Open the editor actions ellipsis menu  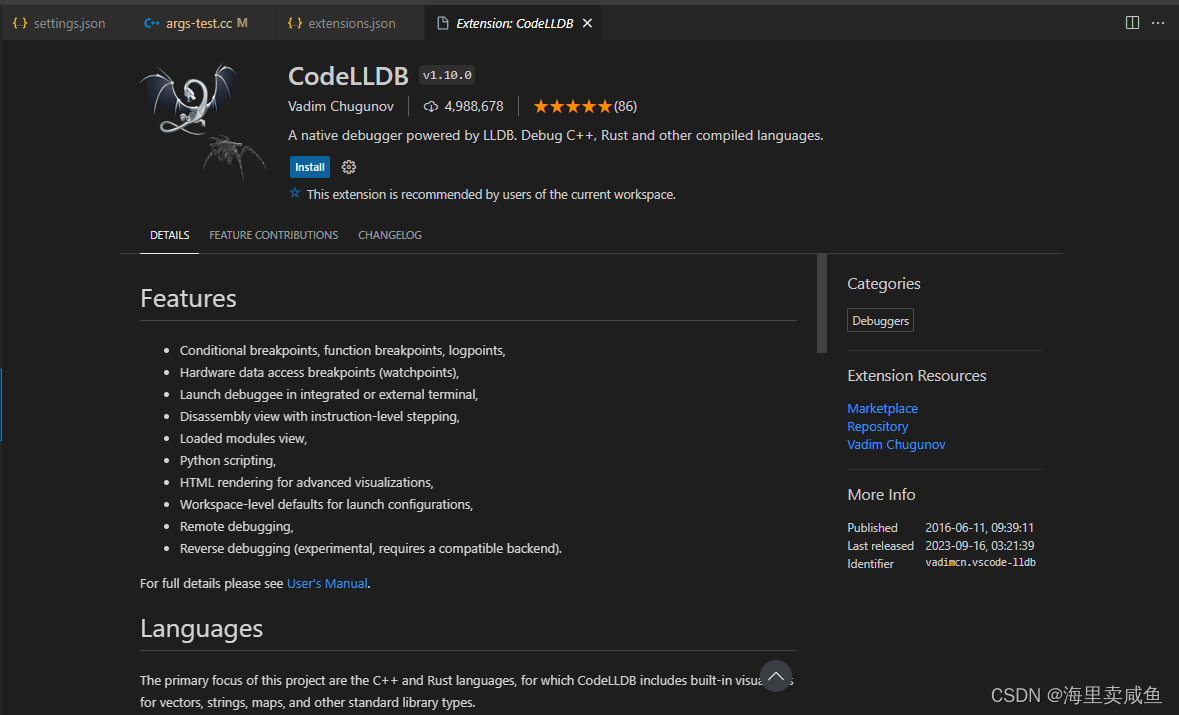click(x=1158, y=22)
